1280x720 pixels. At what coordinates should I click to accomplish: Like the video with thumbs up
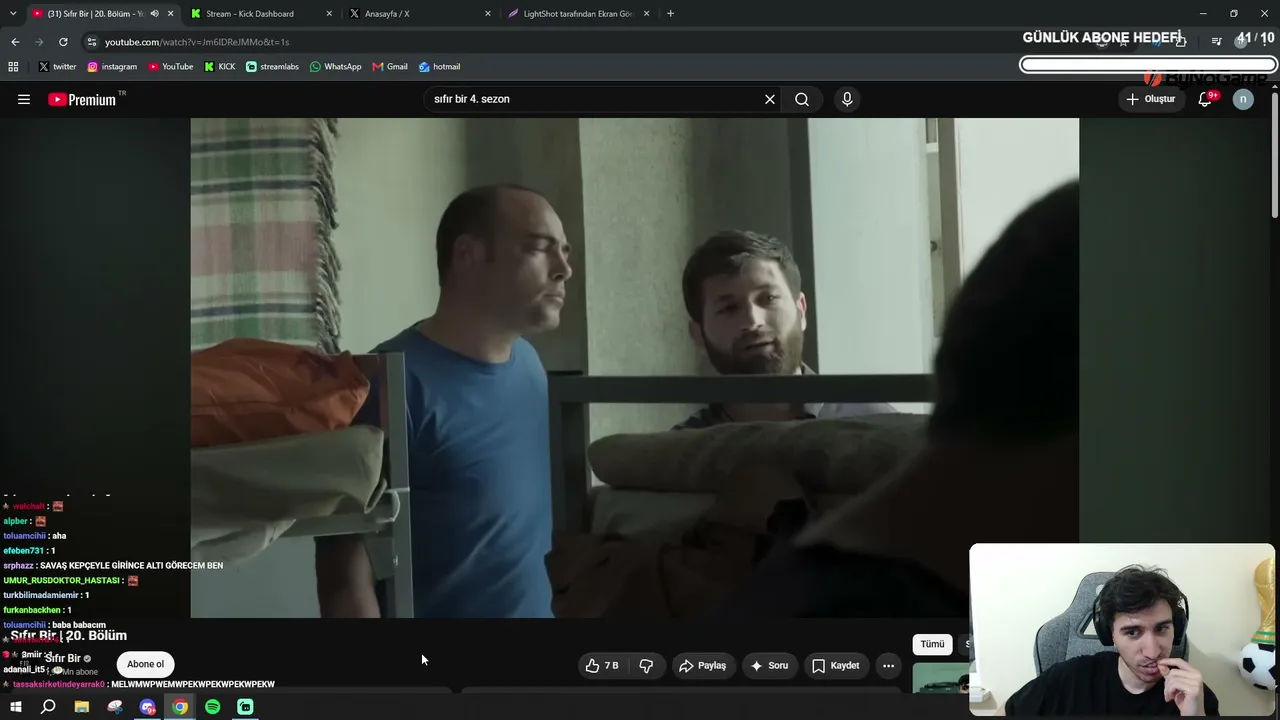pyautogui.click(x=602, y=665)
